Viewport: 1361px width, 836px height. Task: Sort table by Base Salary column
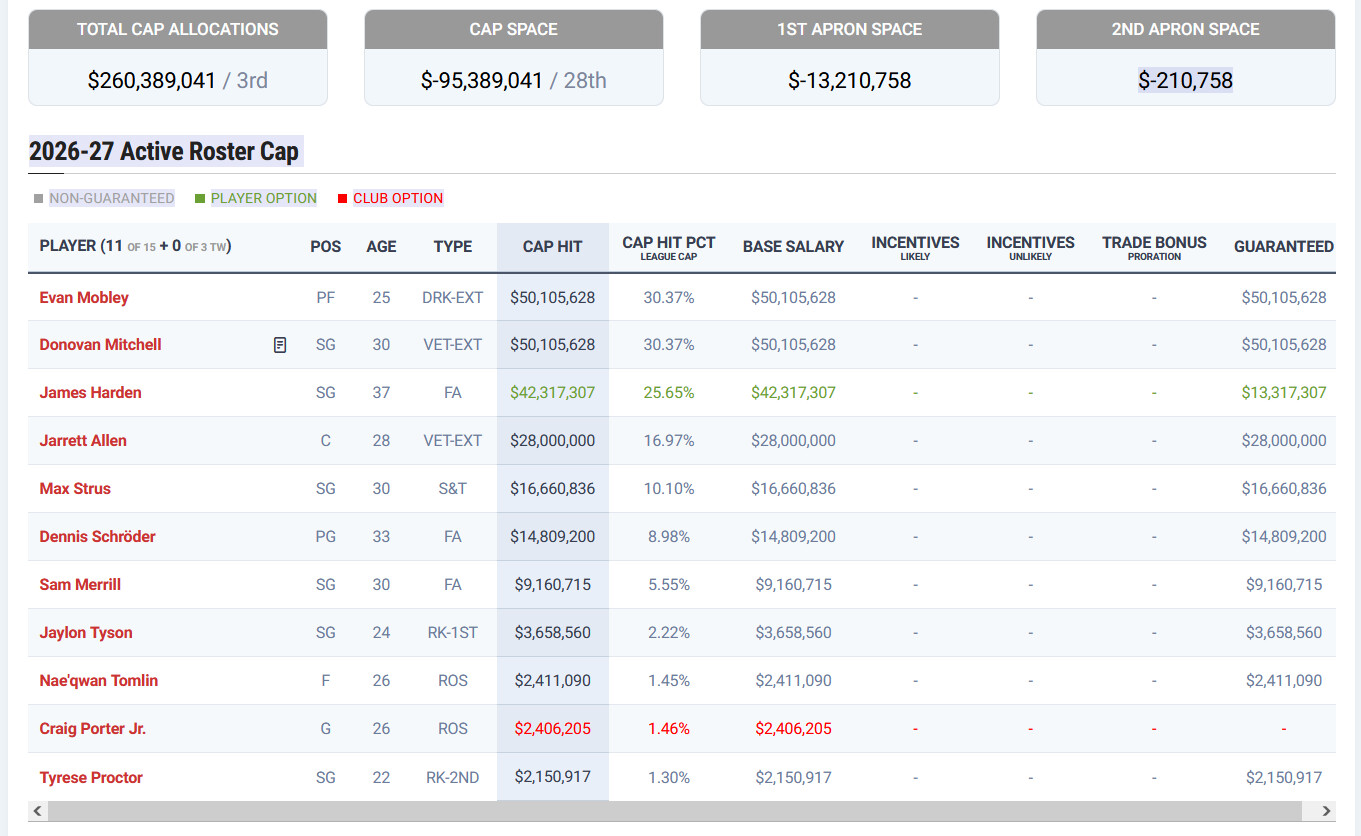(793, 246)
